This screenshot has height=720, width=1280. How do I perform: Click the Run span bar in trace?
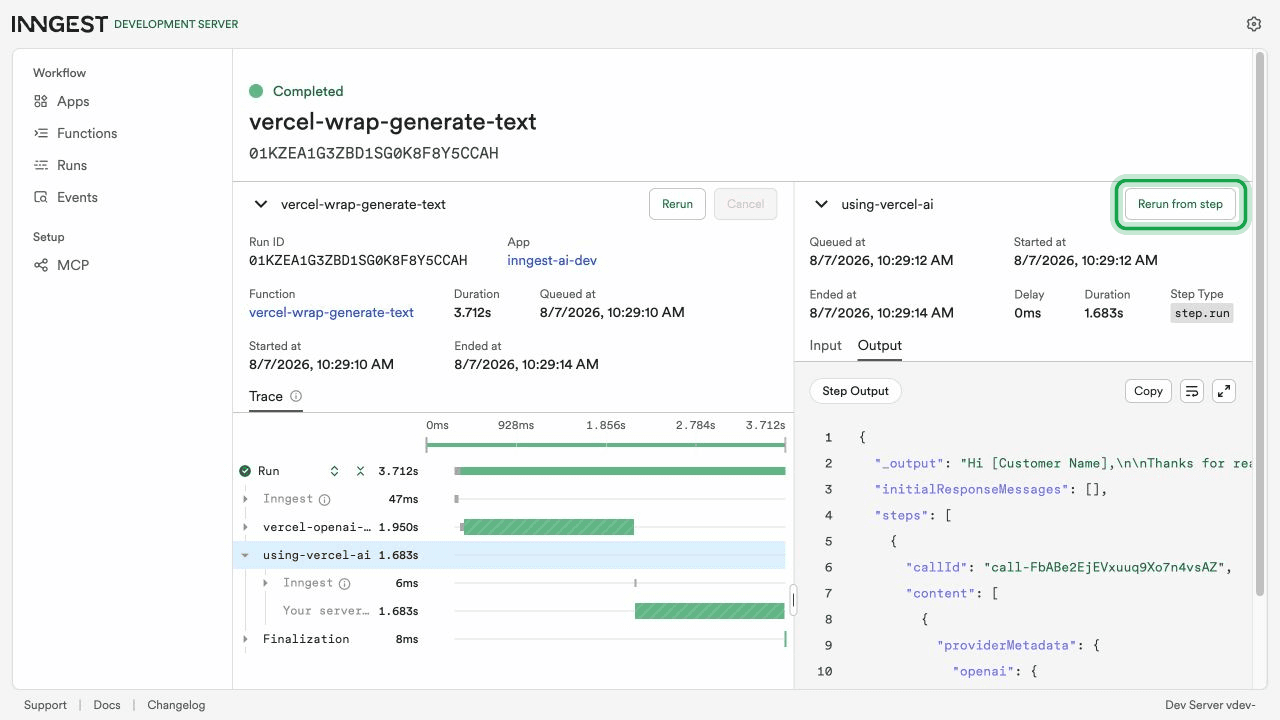pos(621,471)
